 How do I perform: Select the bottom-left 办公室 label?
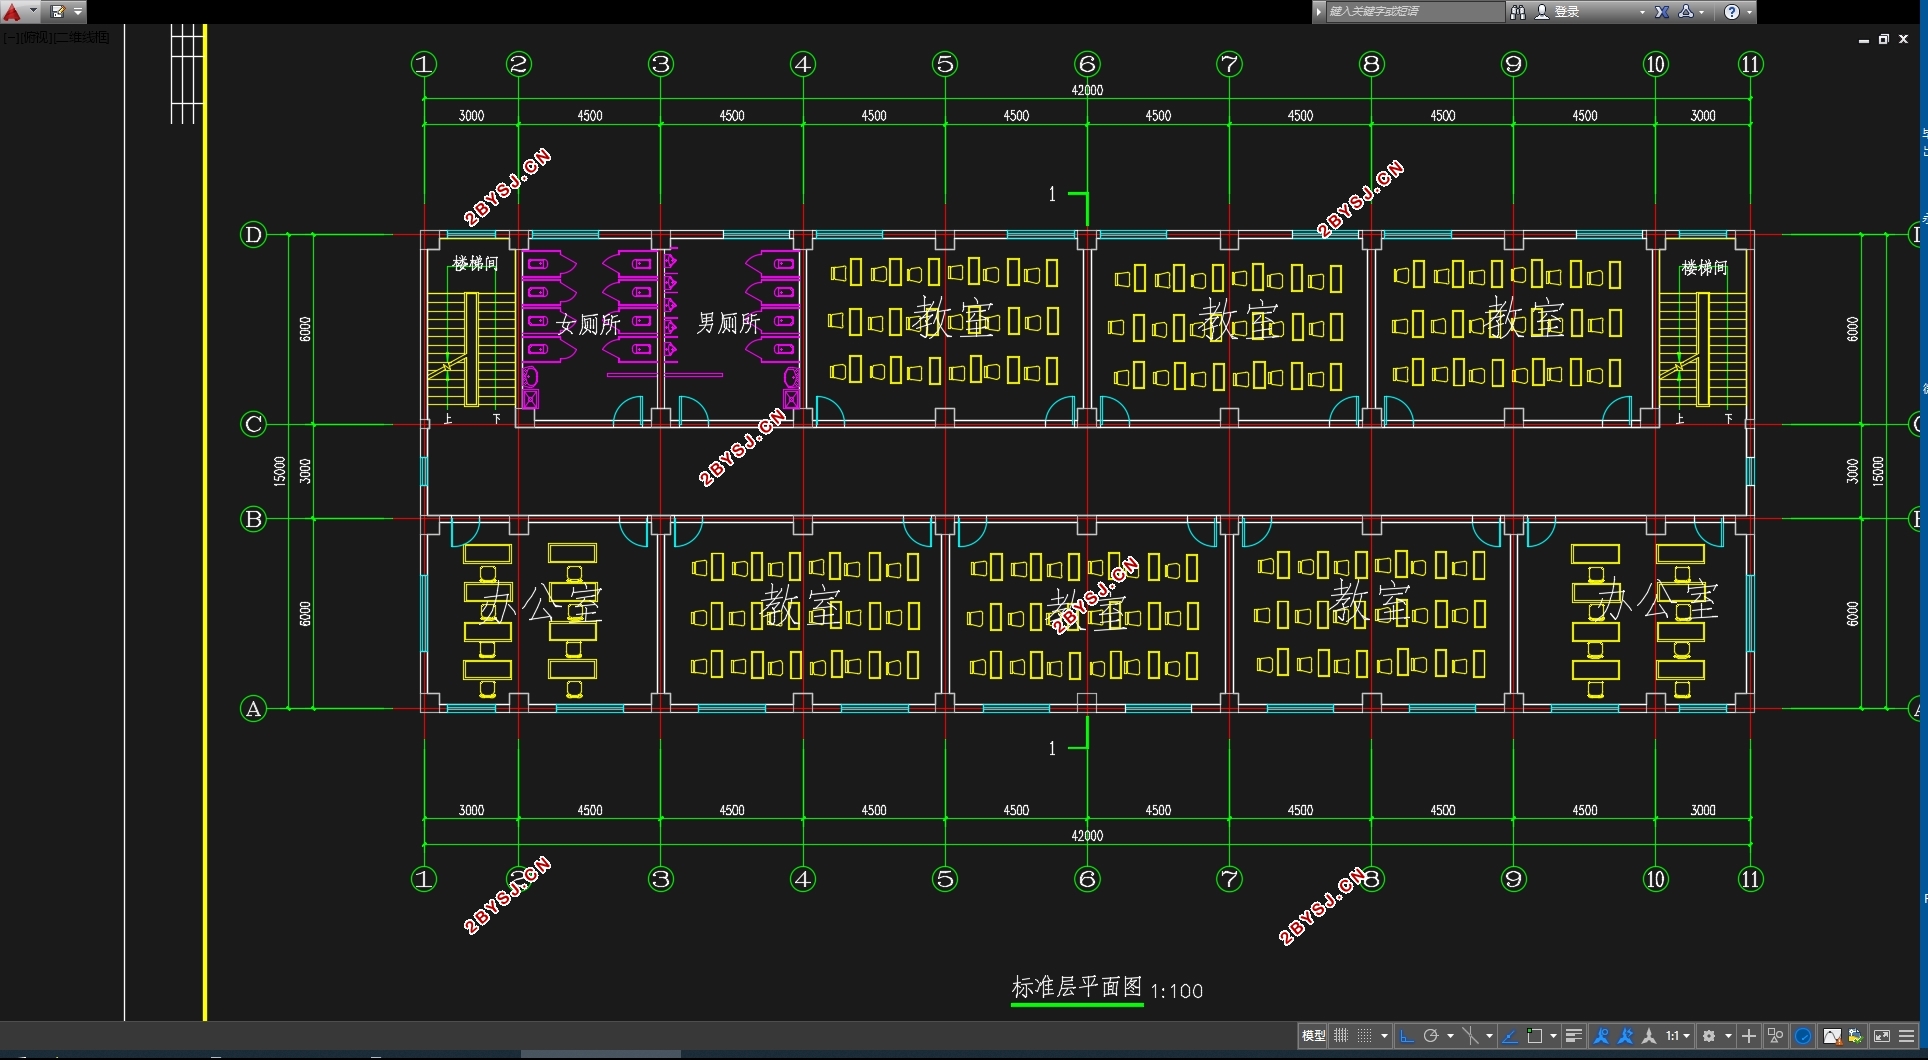[541, 602]
